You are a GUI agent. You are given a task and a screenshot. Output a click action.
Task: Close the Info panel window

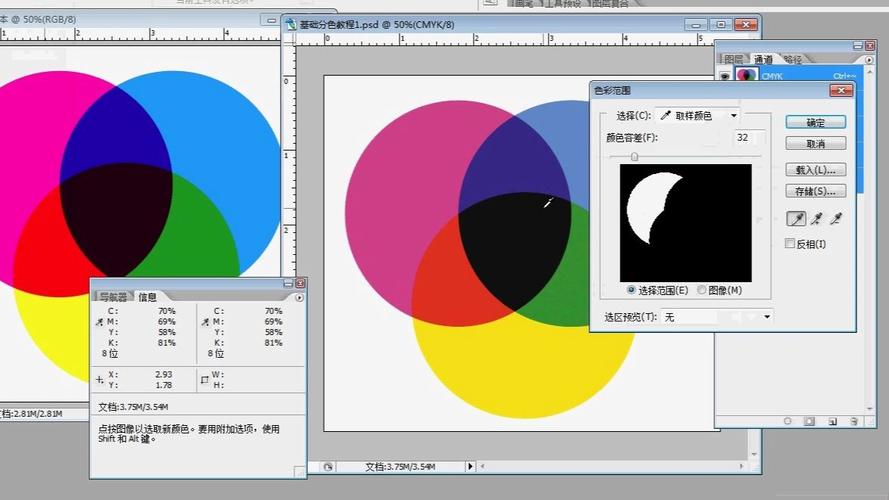(x=300, y=283)
